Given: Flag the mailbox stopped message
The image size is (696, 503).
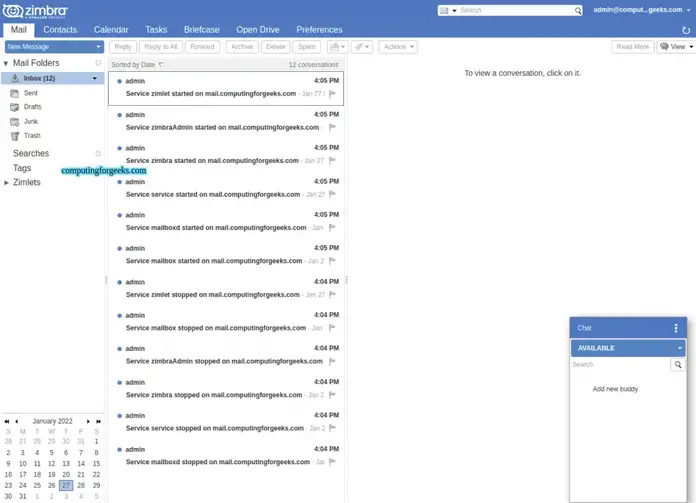Looking at the screenshot, I should [x=332, y=328].
